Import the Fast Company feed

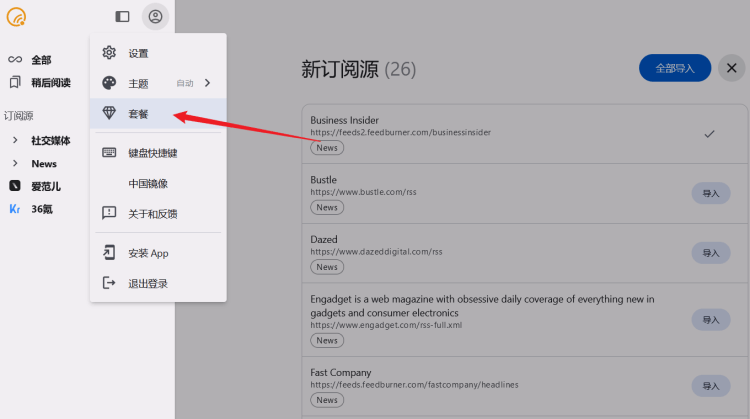click(711, 386)
